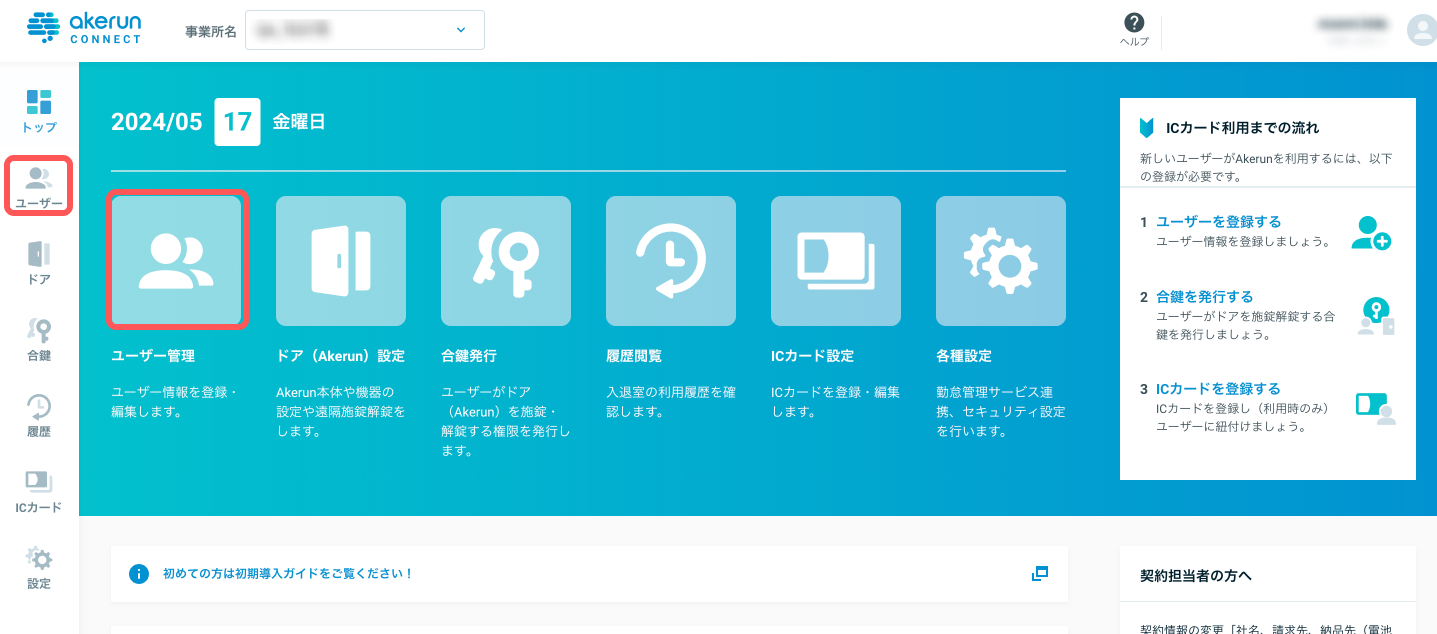This screenshot has height=634, width=1437.
Task: Open the ヘルプ help icon
Action: 1134,29
